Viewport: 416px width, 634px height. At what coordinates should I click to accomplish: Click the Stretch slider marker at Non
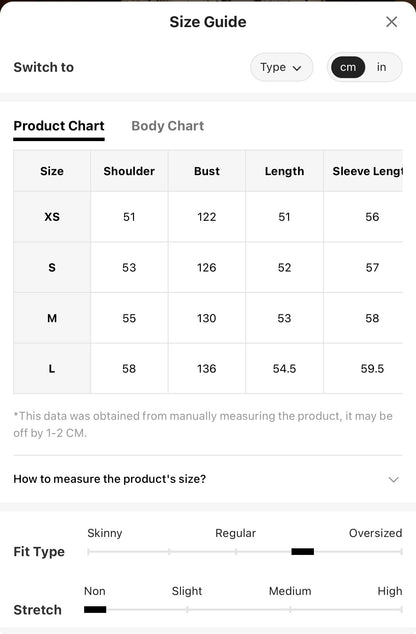coord(95,609)
